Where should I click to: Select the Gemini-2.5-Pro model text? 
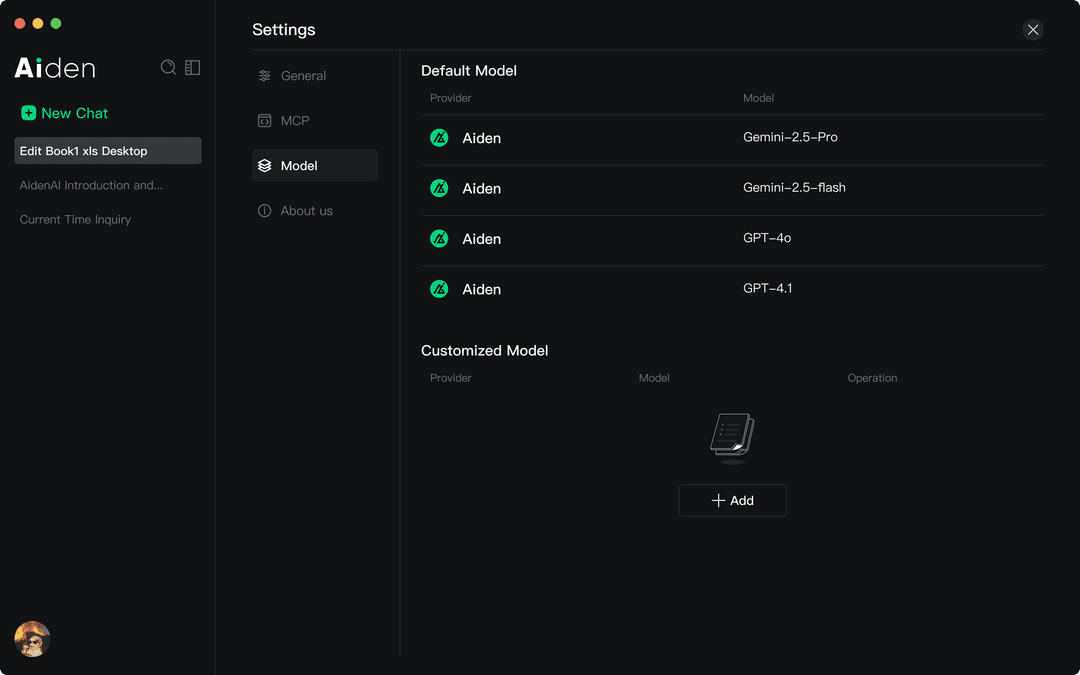pyautogui.click(x=790, y=137)
